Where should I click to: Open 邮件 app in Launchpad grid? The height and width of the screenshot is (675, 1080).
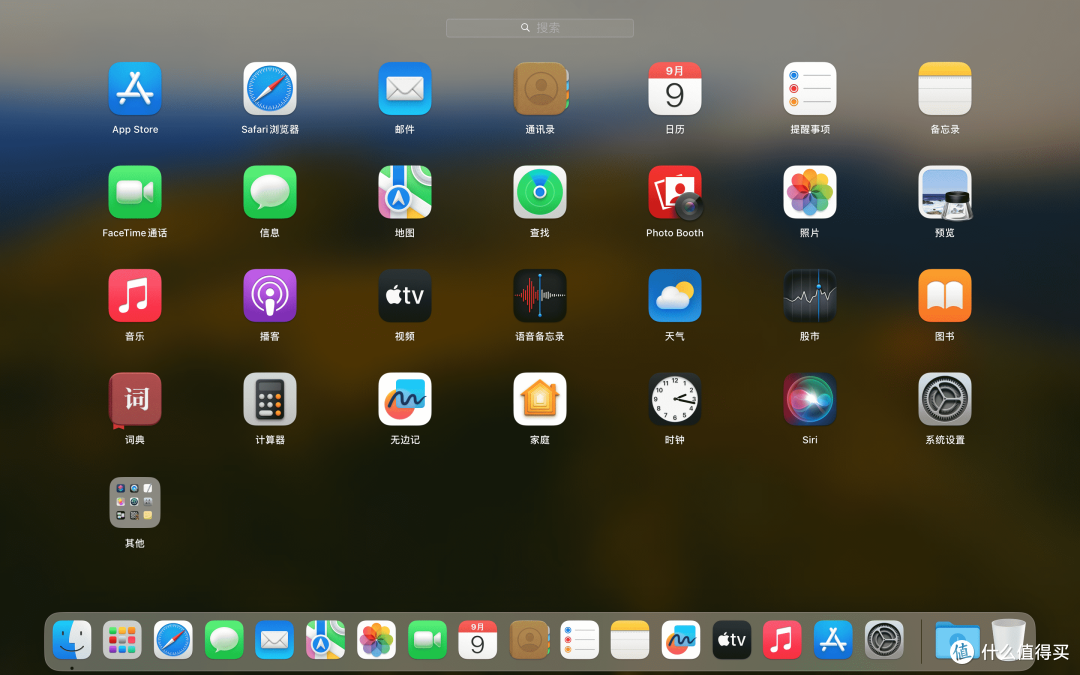405,89
